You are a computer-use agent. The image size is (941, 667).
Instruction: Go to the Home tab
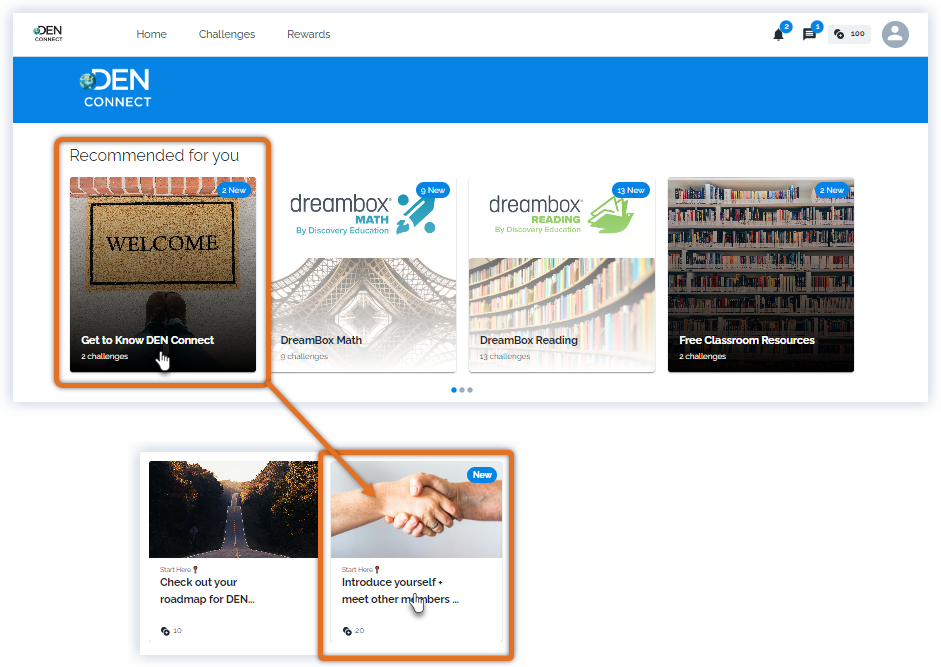tap(151, 34)
